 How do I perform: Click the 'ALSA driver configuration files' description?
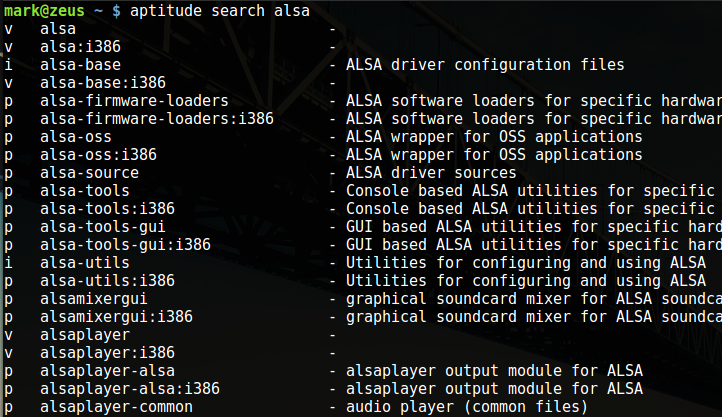click(485, 65)
